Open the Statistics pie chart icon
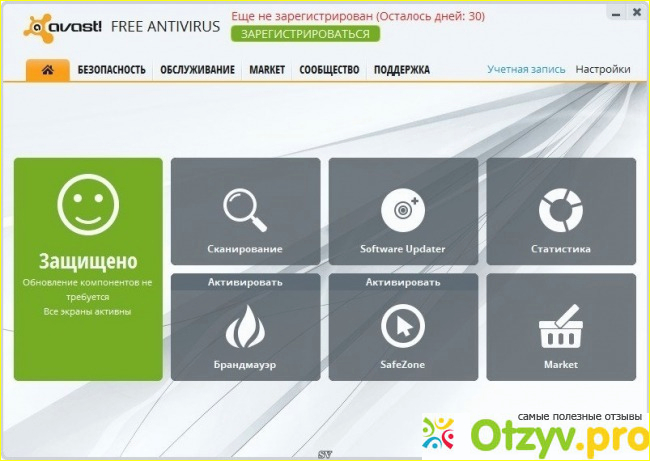Image resolution: width=650 pixels, height=461 pixels. point(560,208)
